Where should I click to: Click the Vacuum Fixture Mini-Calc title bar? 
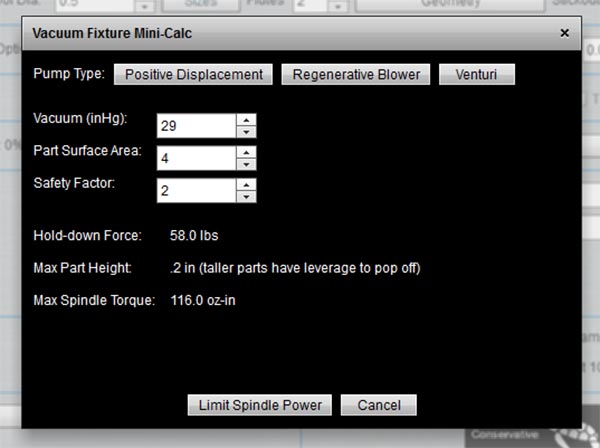click(302, 33)
